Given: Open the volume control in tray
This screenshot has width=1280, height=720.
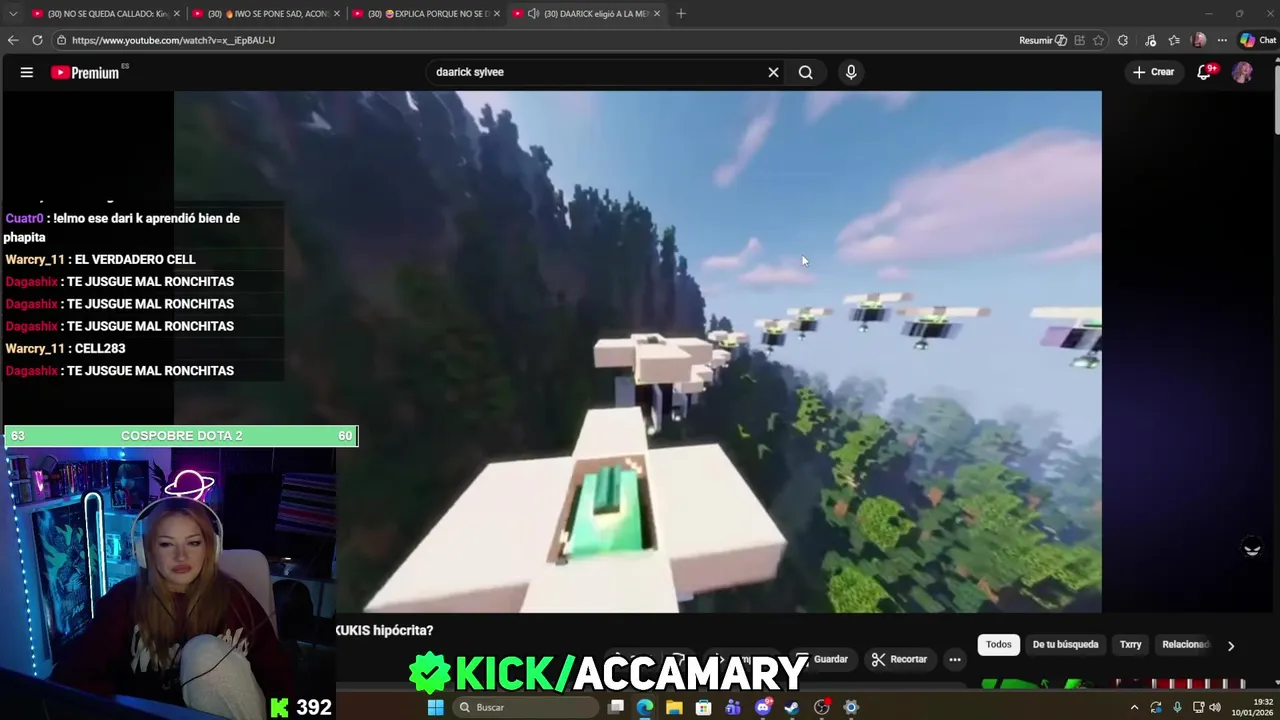Looking at the screenshot, I should point(1215,707).
